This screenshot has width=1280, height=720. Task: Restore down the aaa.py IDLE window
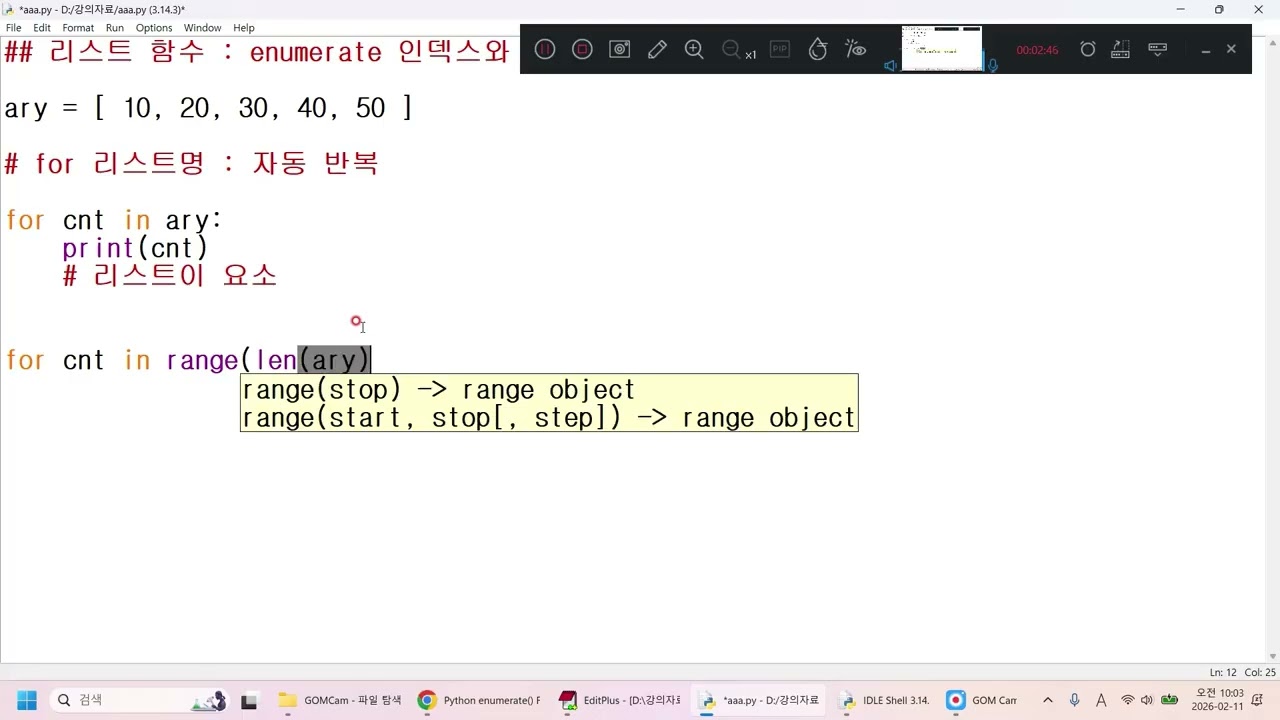click(1219, 10)
